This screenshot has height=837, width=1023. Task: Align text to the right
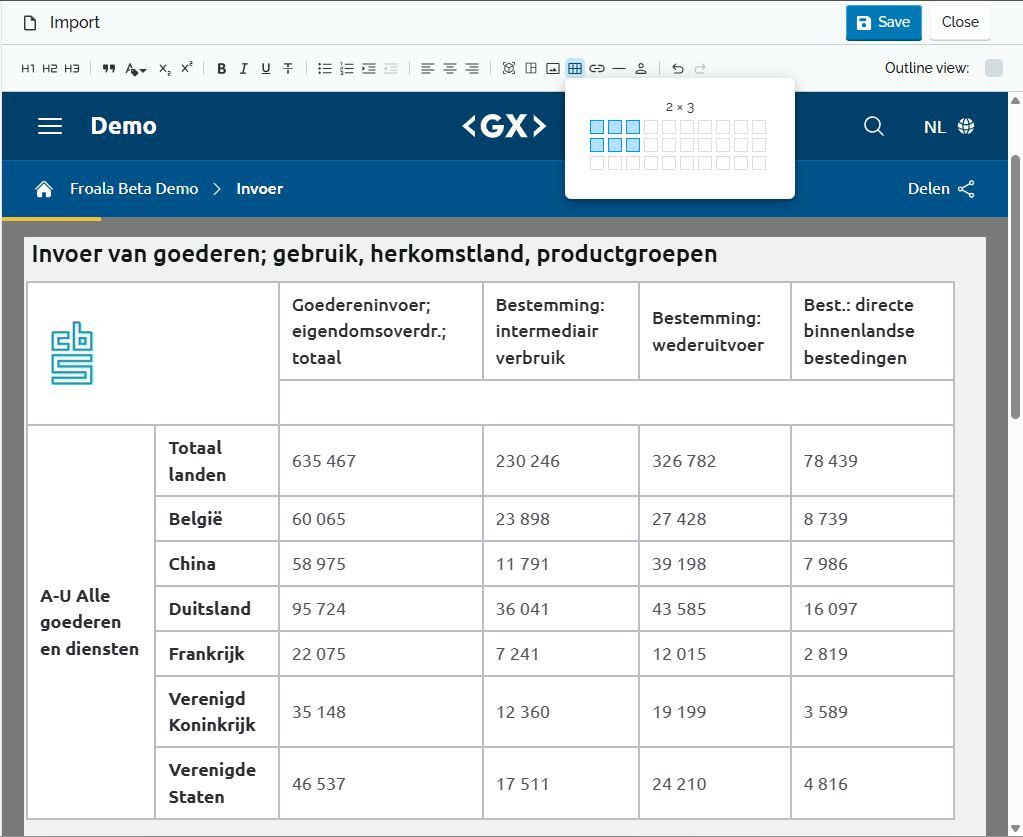[472, 68]
